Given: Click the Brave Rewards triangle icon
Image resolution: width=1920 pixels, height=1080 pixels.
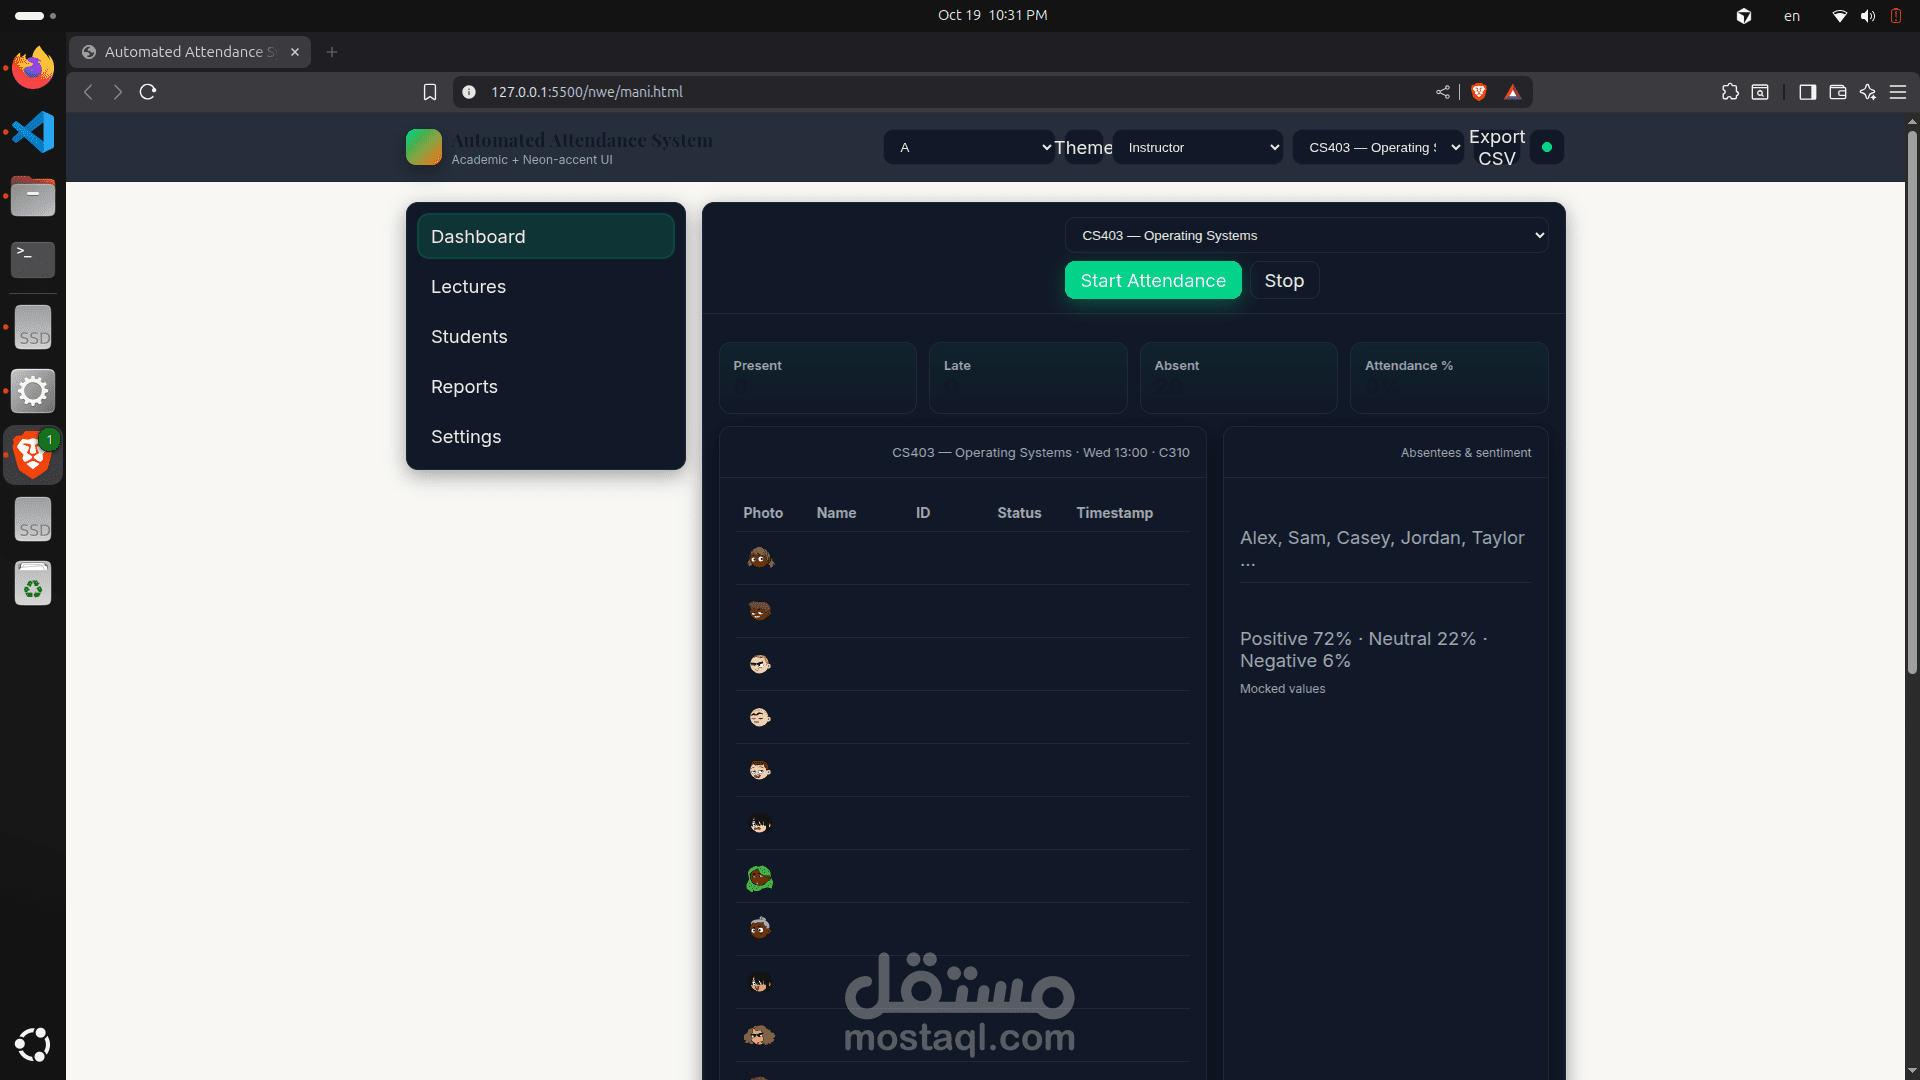Looking at the screenshot, I should pyautogui.click(x=1513, y=92).
